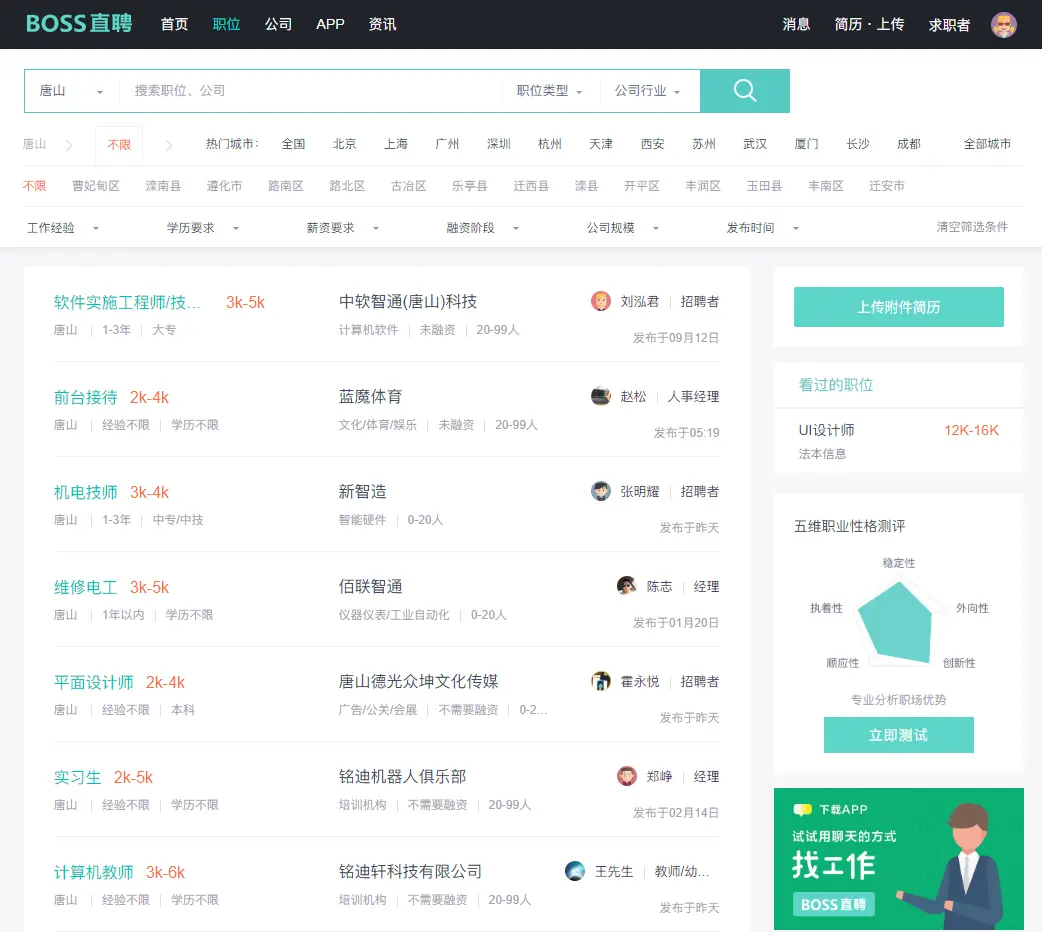Filter by district 路南区
The height and width of the screenshot is (932, 1042).
[x=286, y=185]
